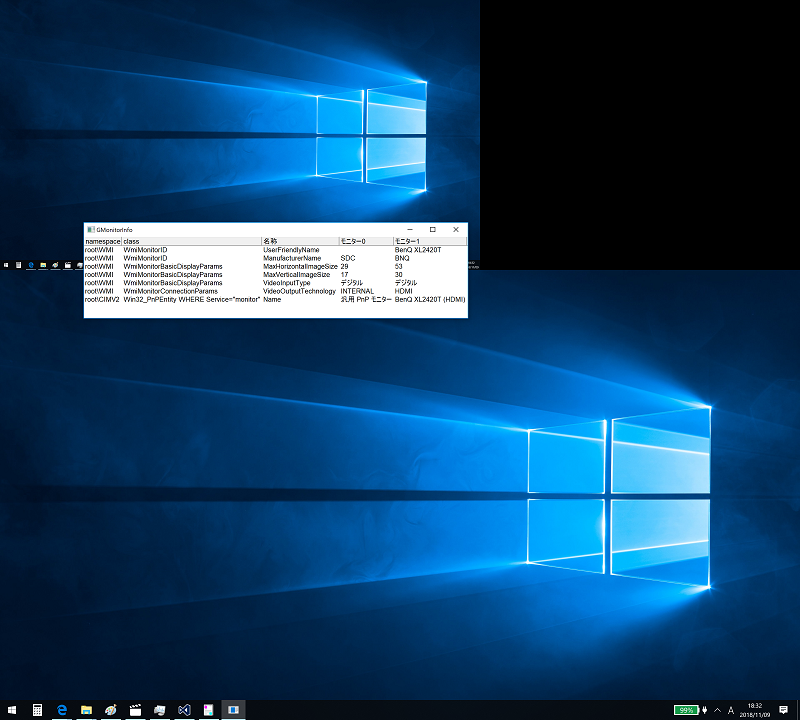Open Paint on the upper monitor's small taskbar

(55, 265)
